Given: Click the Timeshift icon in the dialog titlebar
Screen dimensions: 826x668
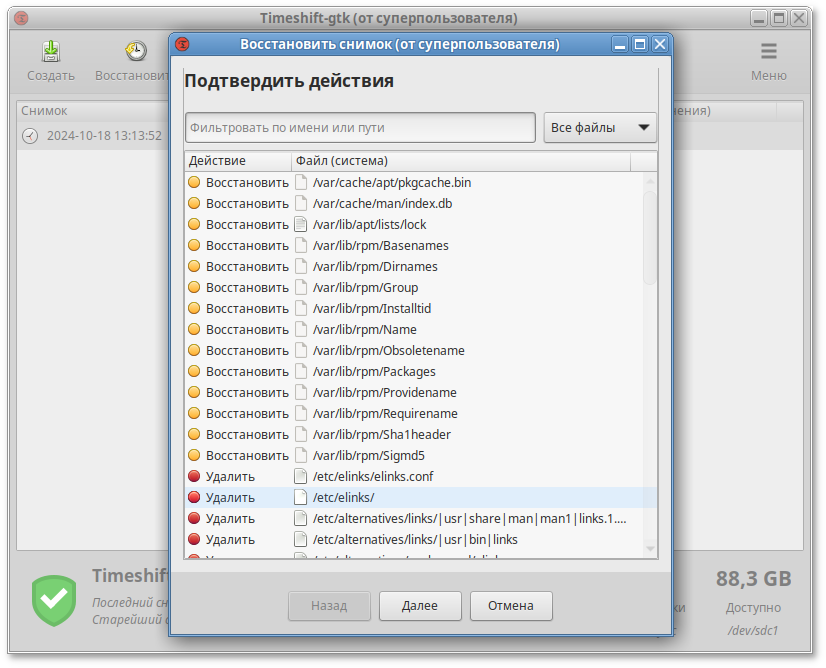Looking at the screenshot, I should 182,44.
